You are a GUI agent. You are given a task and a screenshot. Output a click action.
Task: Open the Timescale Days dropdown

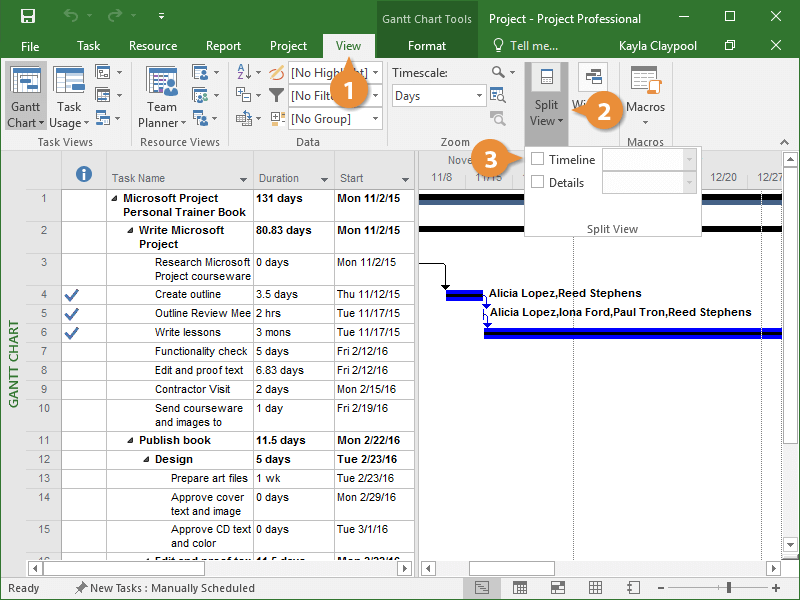(x=479, y=96)
